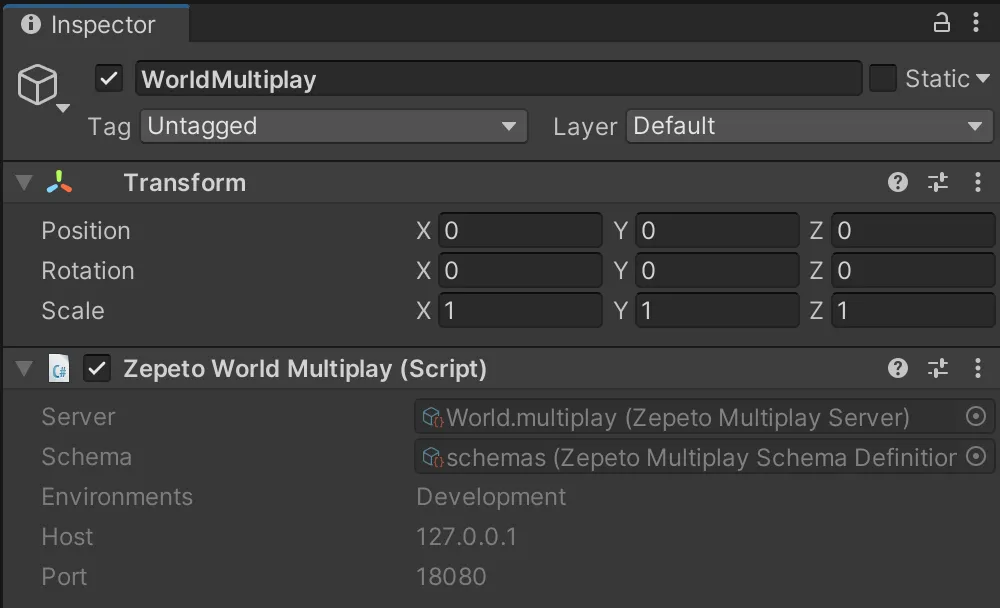
Task: Enable the Static checkbox
Action: (x=883, y=78)
